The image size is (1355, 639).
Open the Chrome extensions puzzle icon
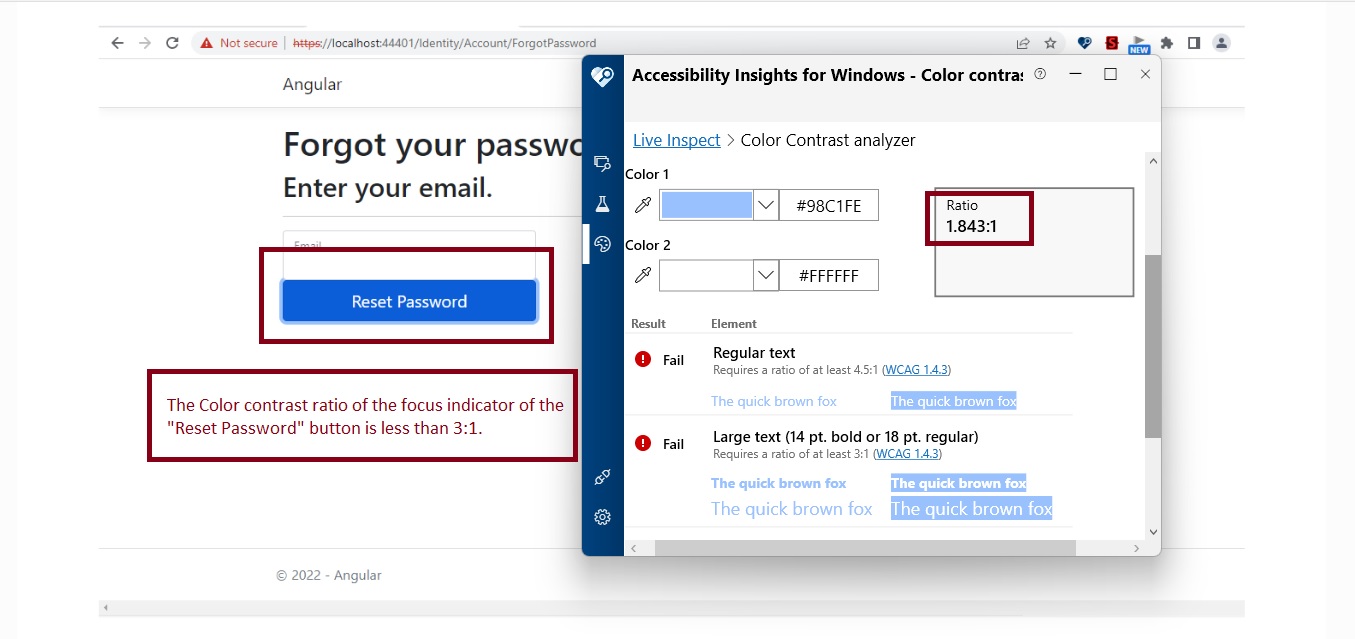[x=1168, y=43]
